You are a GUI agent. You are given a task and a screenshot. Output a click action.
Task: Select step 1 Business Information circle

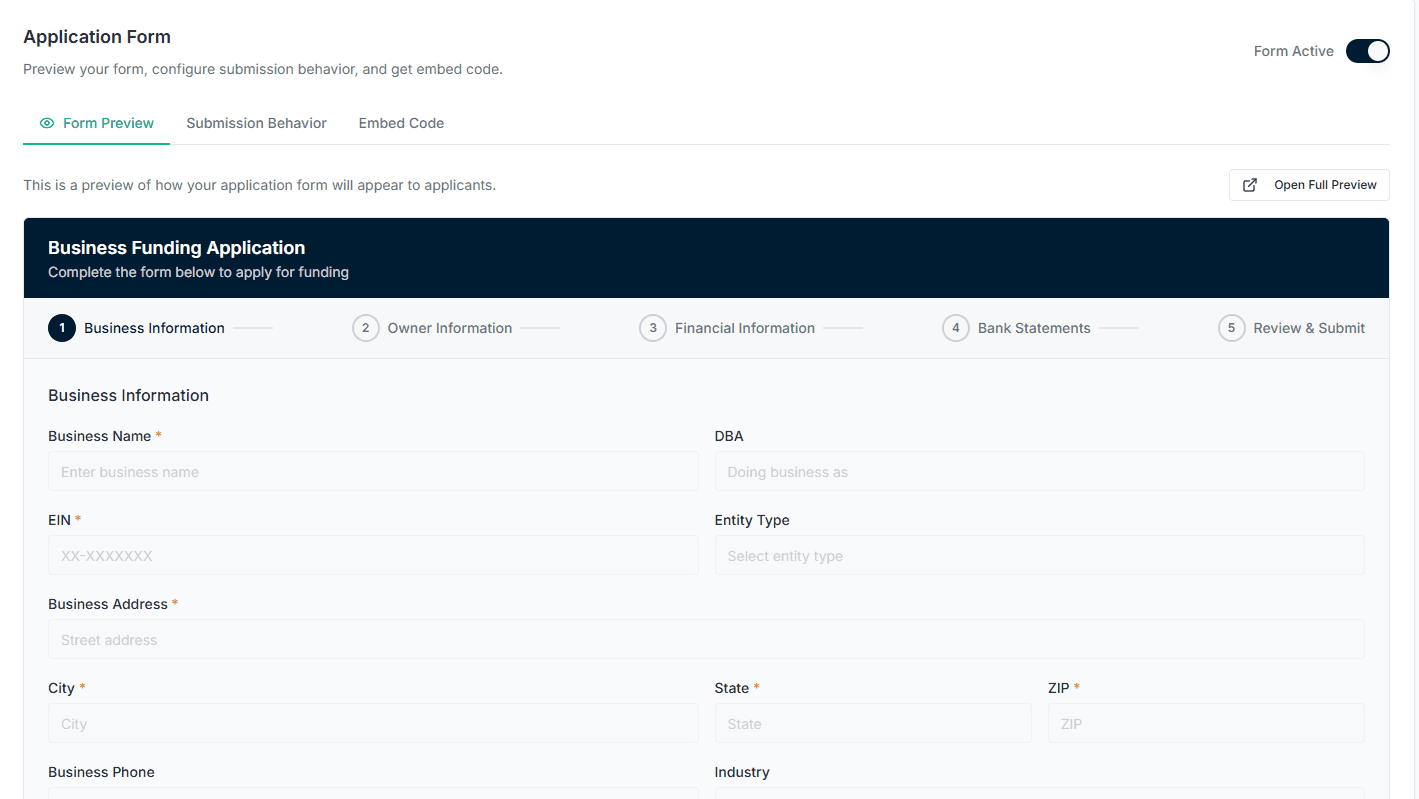pos(62,328)
